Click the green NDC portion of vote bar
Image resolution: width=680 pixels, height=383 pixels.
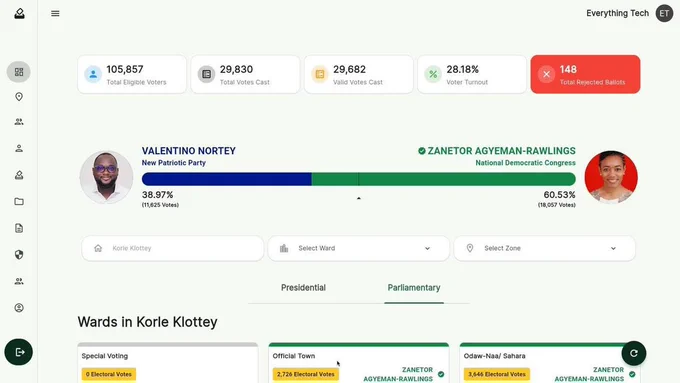[x=444, y=179]
